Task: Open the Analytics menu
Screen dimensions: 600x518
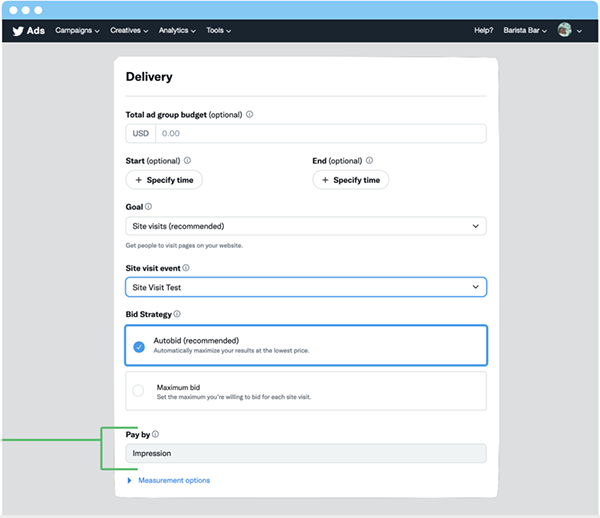Action: 177,31
